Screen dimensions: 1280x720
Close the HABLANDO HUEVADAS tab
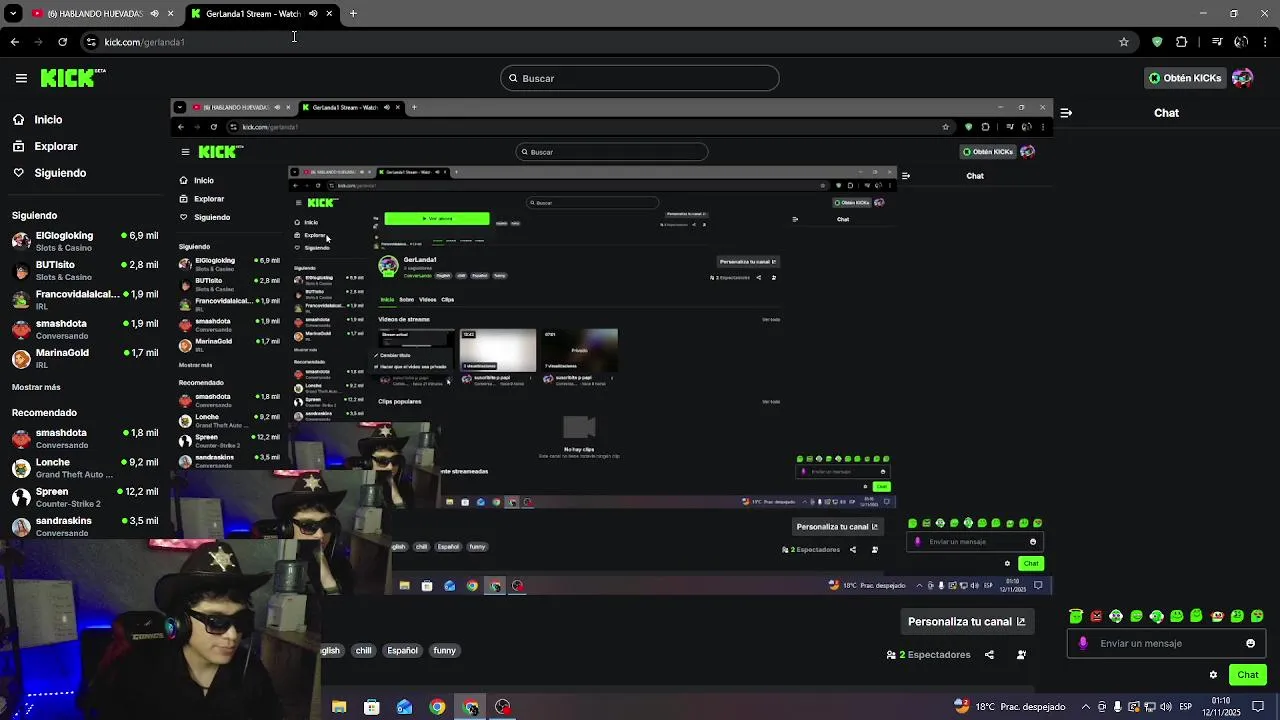coord(170,14)
